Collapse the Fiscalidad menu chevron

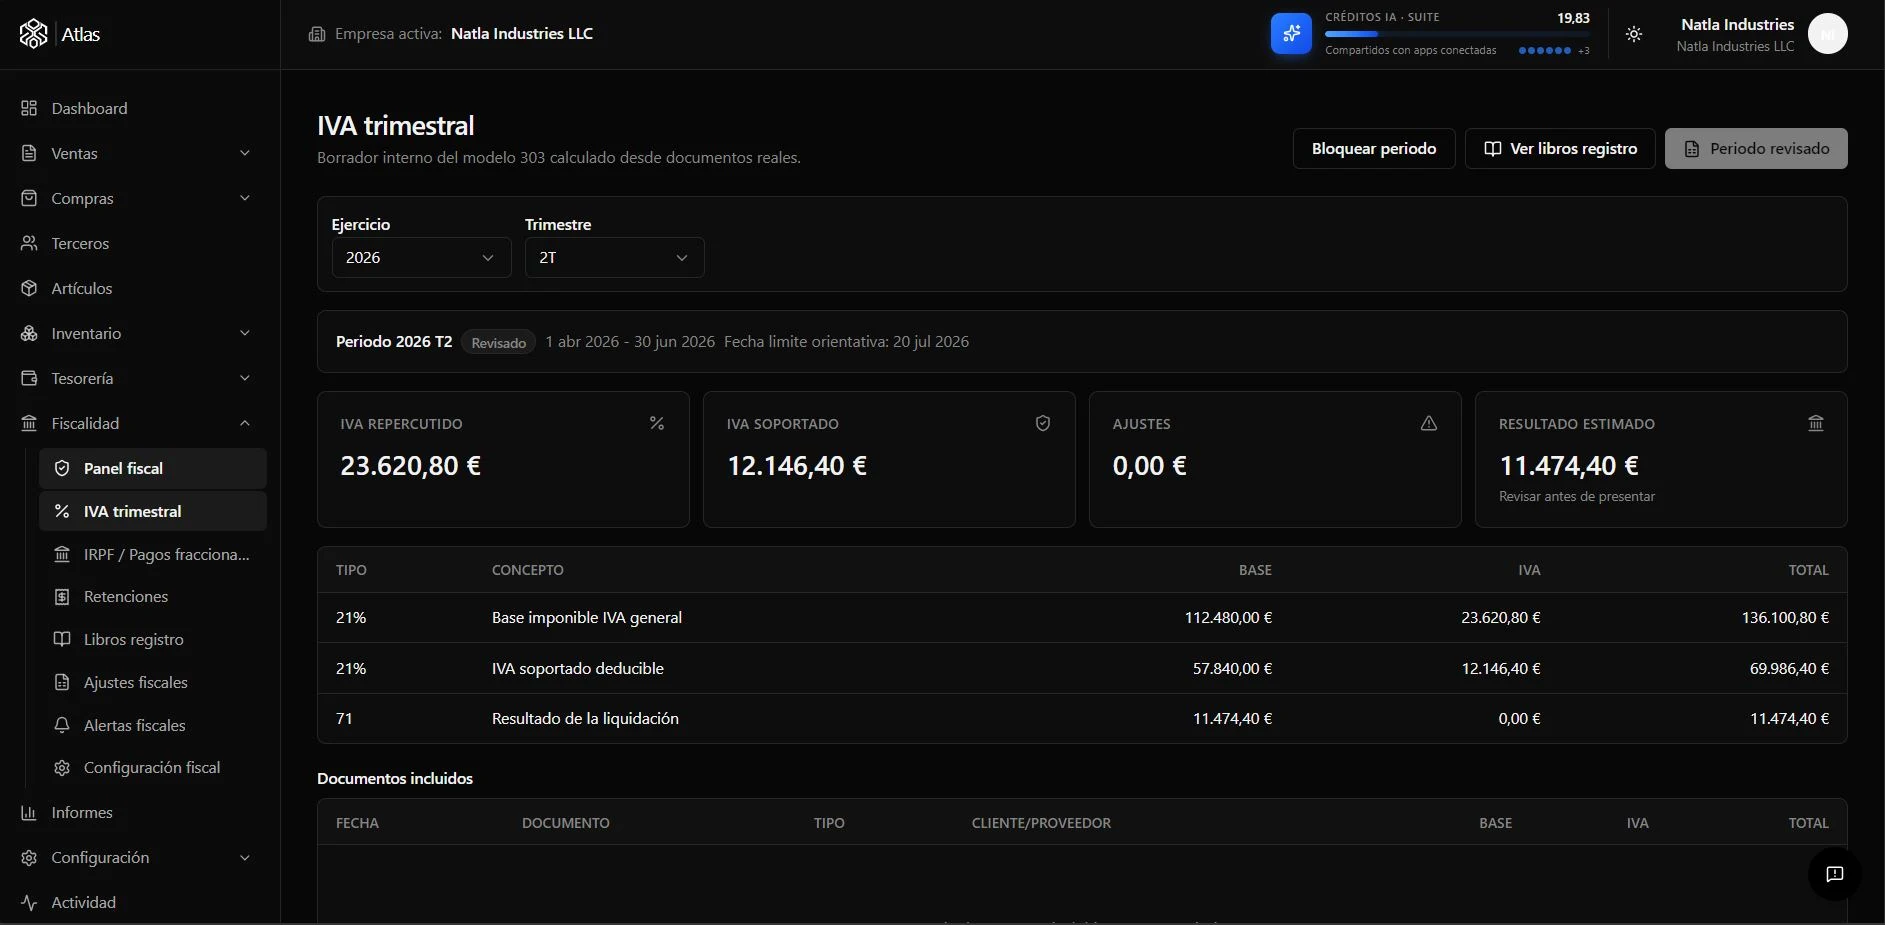tap(245, 423)
